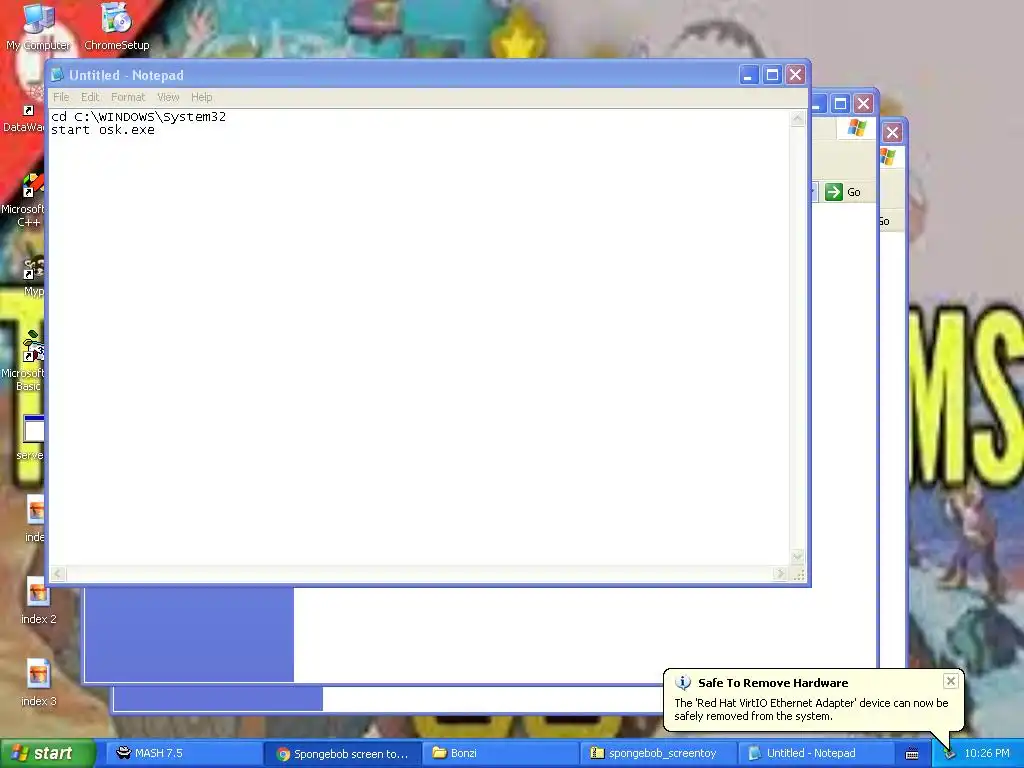The height and width of the screenshot is (768, 1024).
Task: Open the View menu in Notepad
Action: click(168, 97)
